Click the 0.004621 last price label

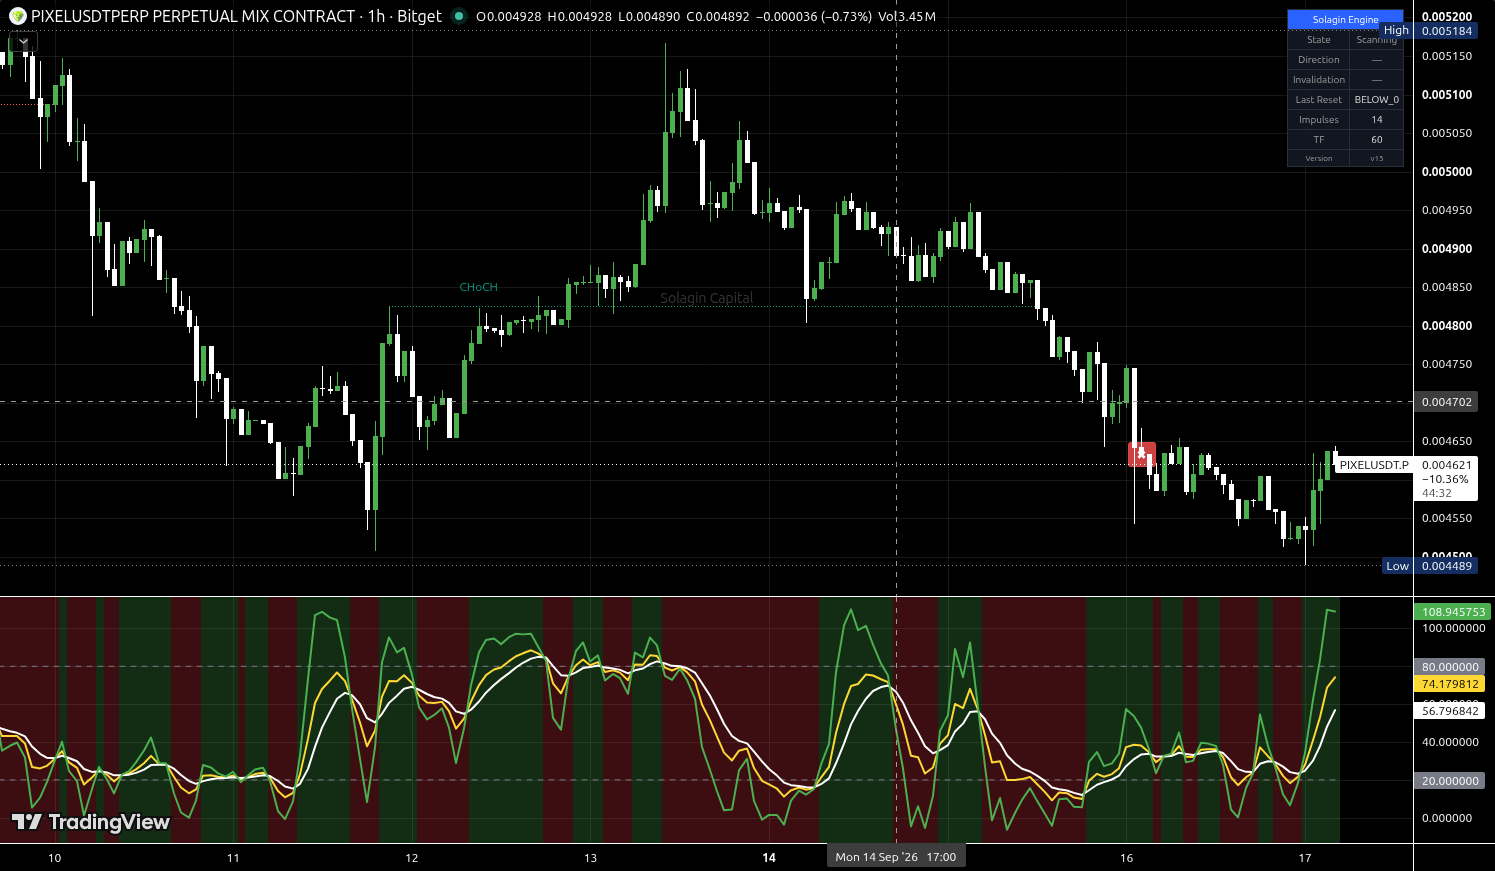[1446, 465]
